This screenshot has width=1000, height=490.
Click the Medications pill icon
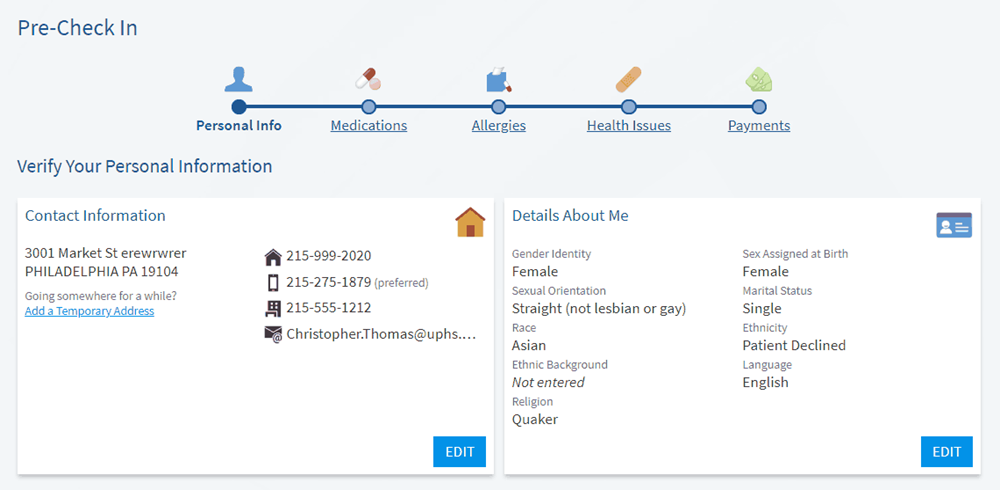click(x=368, y=79)
